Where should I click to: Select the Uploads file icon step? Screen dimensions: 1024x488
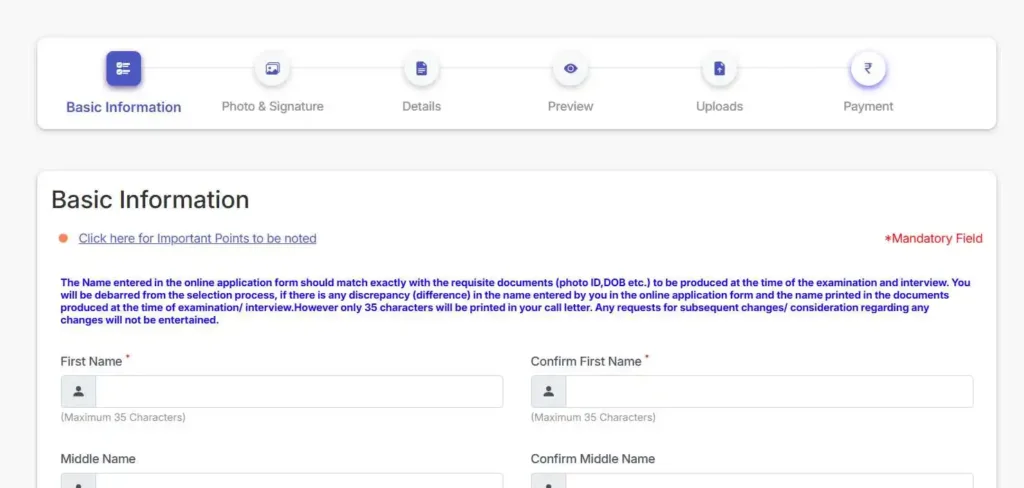[x=720, y=69]
